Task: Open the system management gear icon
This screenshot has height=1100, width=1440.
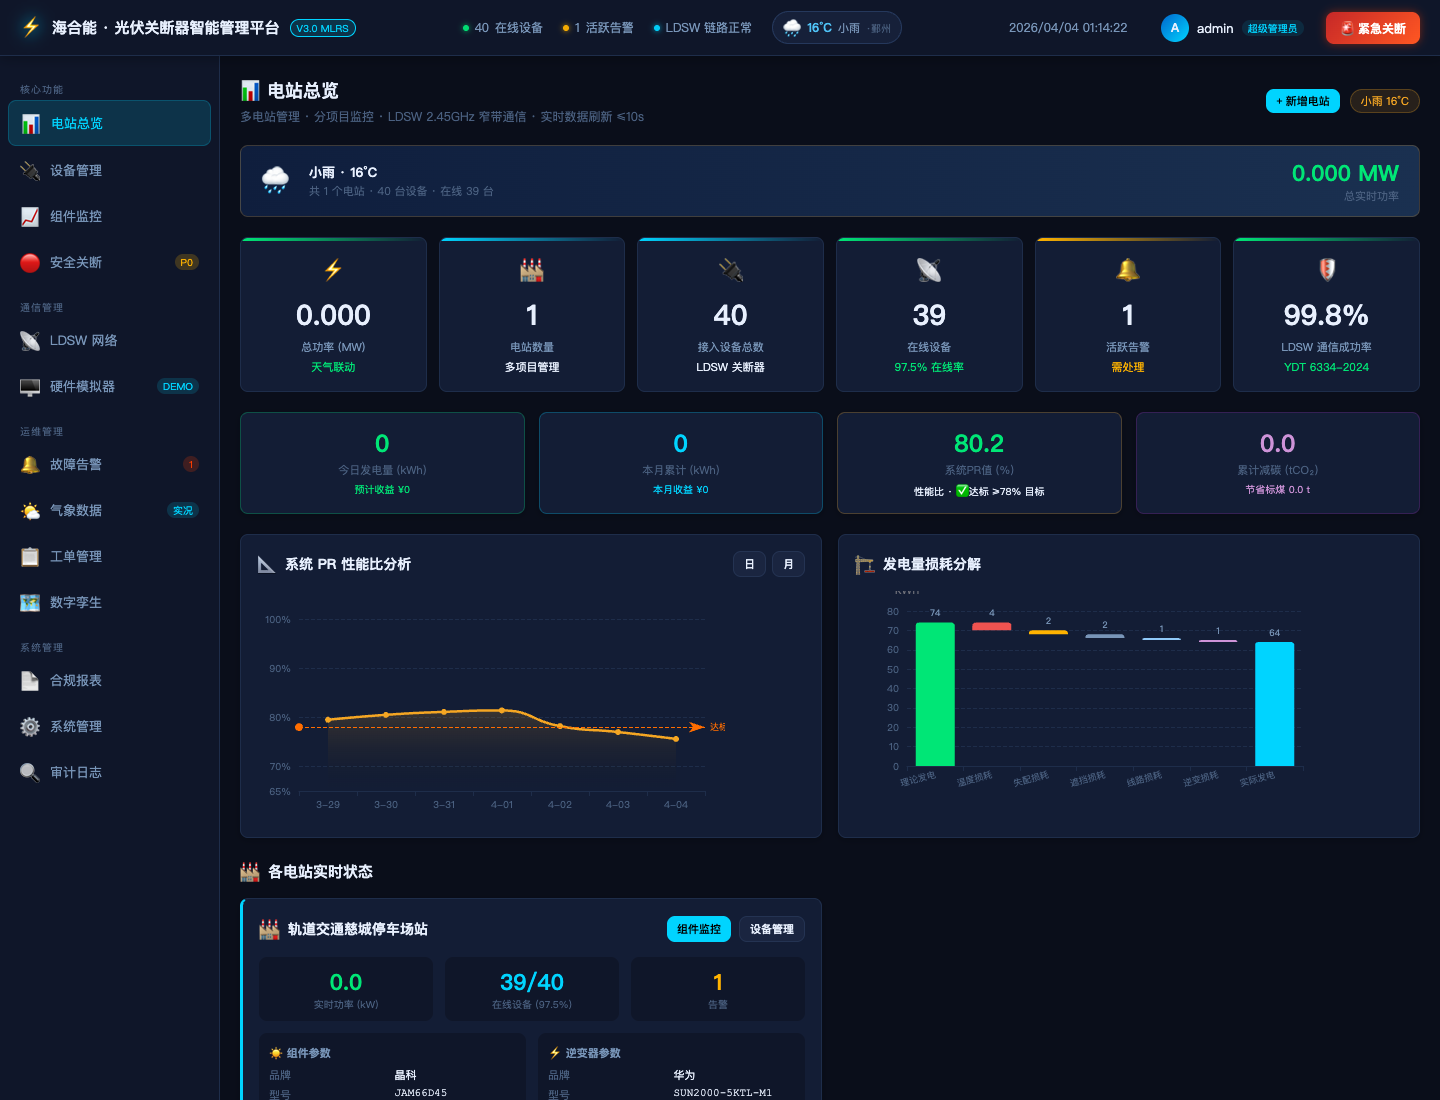Action: tap(30, 727)
